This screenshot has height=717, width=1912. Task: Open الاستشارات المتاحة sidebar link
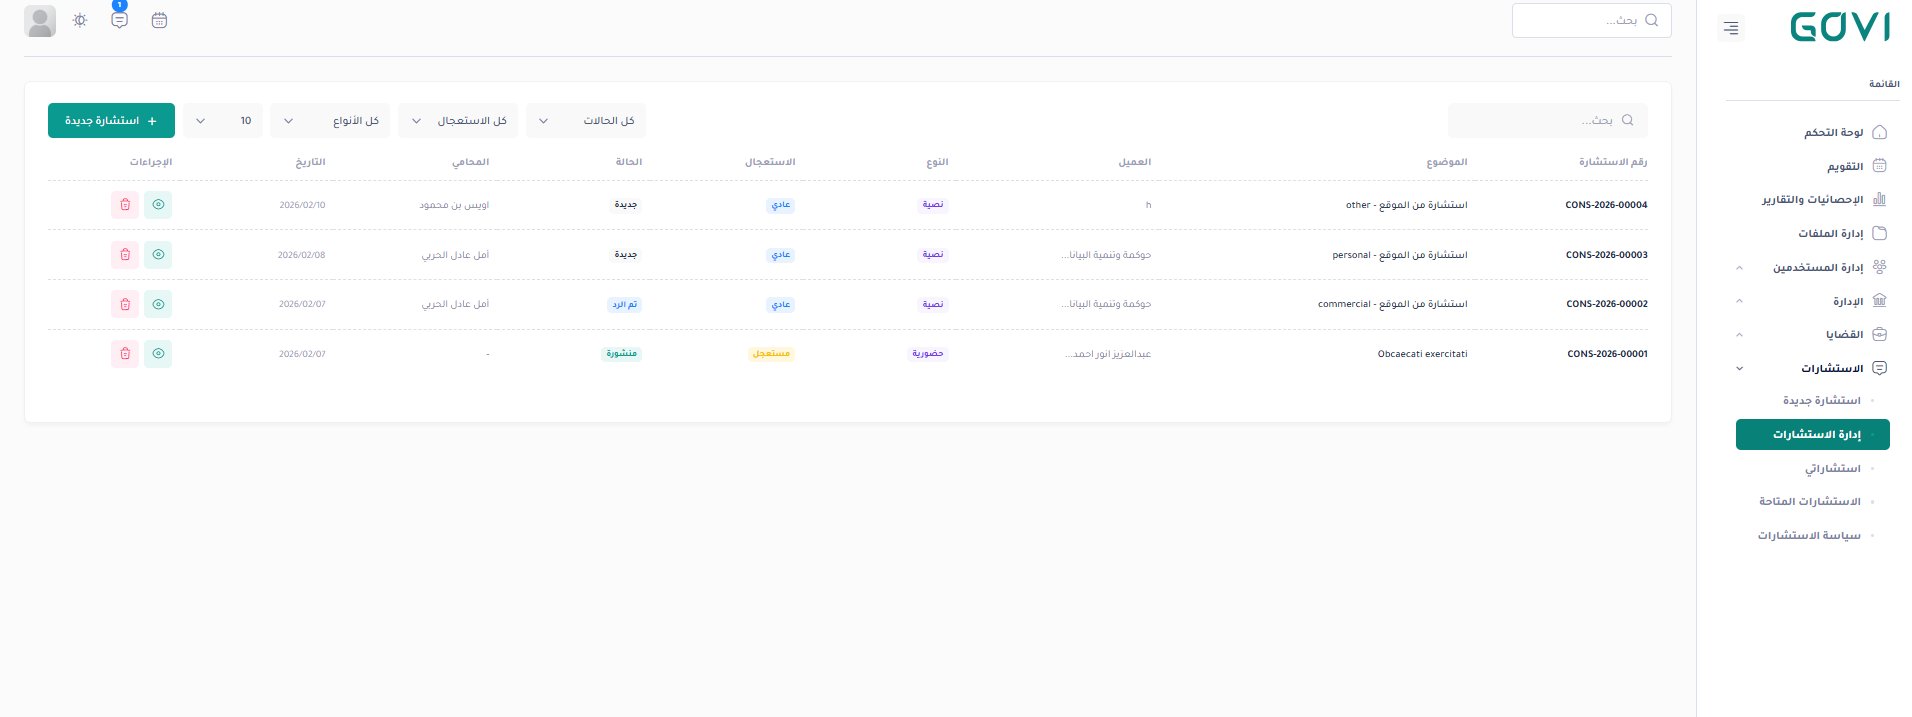click(1809, 502)
